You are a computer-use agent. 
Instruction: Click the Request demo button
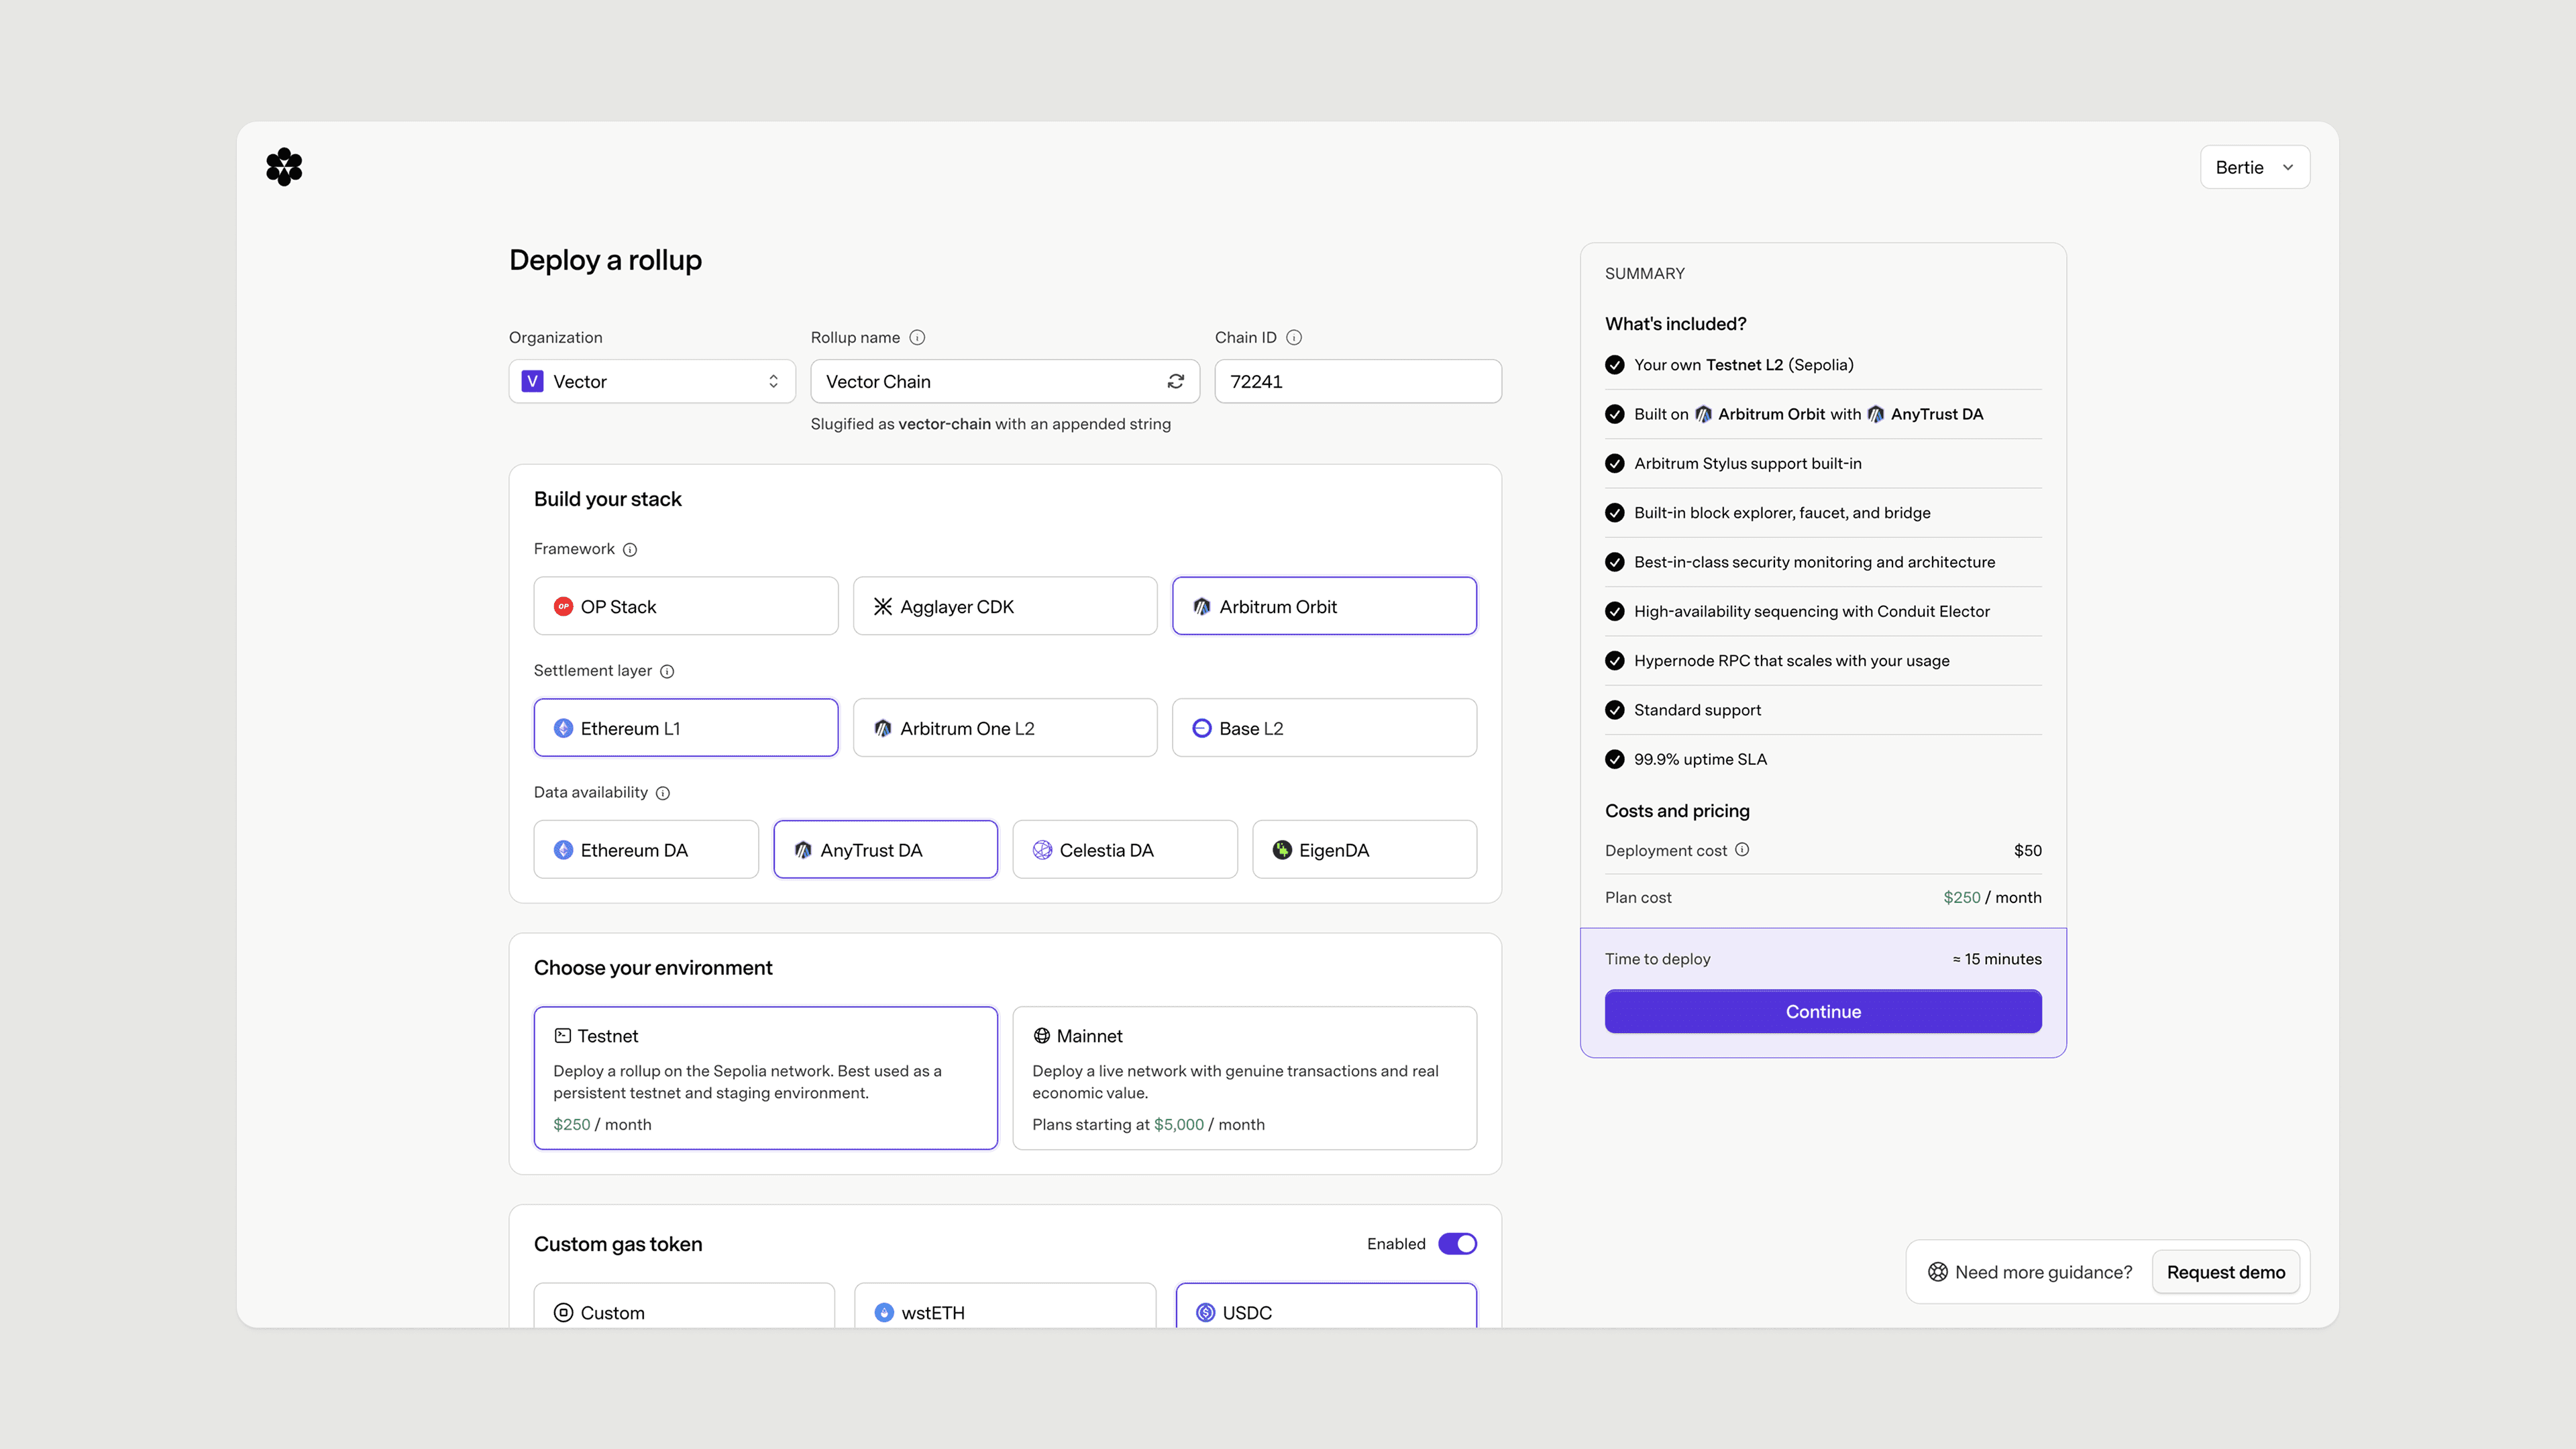pyautogui.click(x=2225, y=1272)
